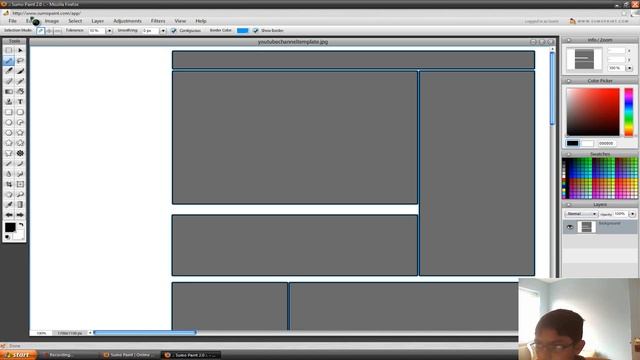Open the Smoothing dropdown arrow

coord(163,31)
